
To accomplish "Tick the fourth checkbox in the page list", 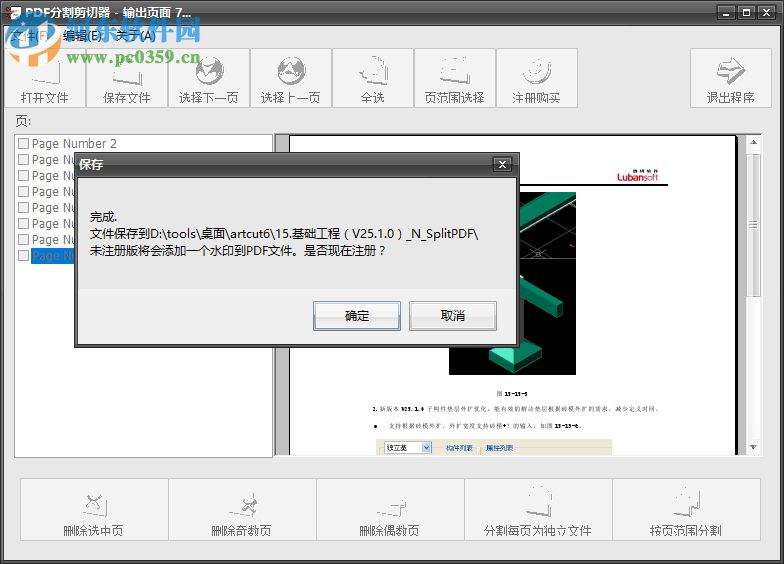I will pos(23,192).
